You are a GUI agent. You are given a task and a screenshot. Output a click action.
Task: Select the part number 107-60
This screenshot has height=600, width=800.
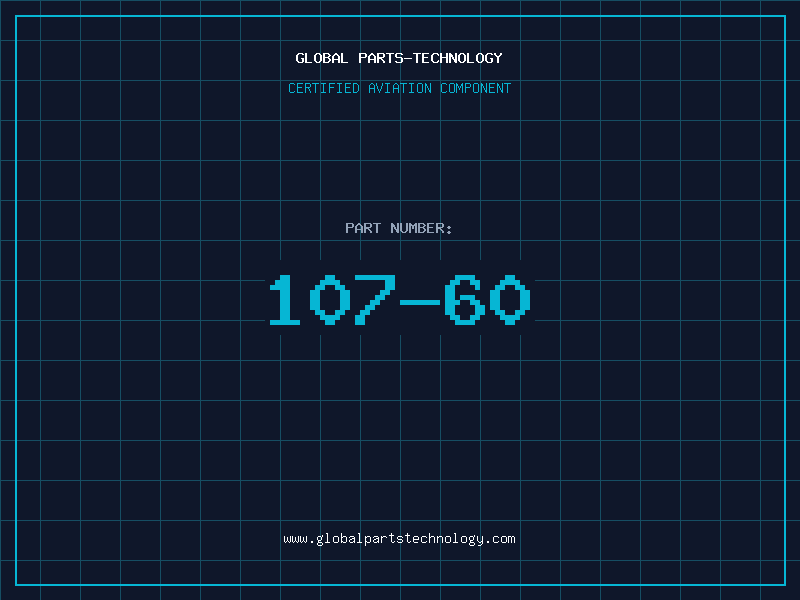pyautogui.click(x=399, y=300)
